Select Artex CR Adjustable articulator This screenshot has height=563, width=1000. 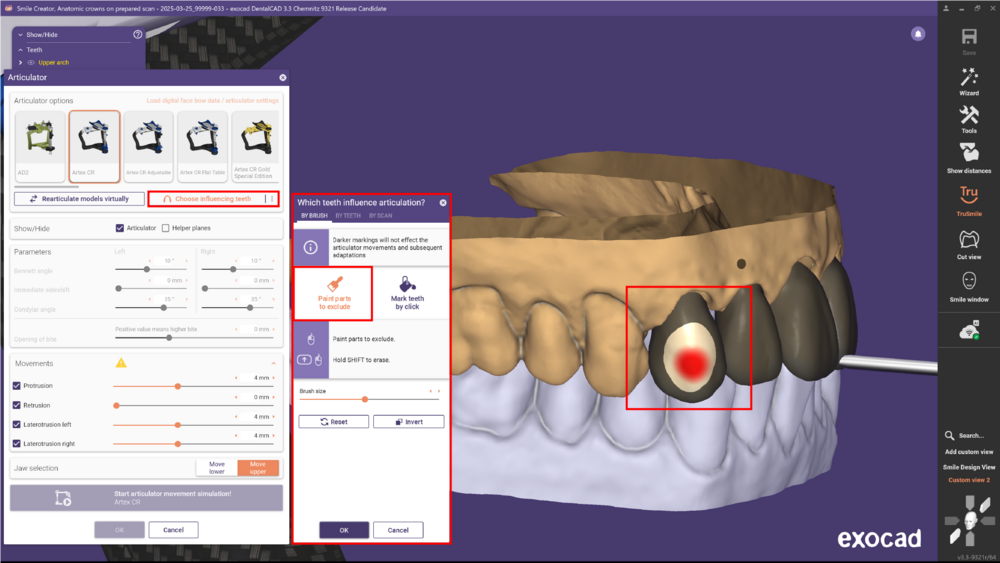pyautogui.click(x=149, y=146)
